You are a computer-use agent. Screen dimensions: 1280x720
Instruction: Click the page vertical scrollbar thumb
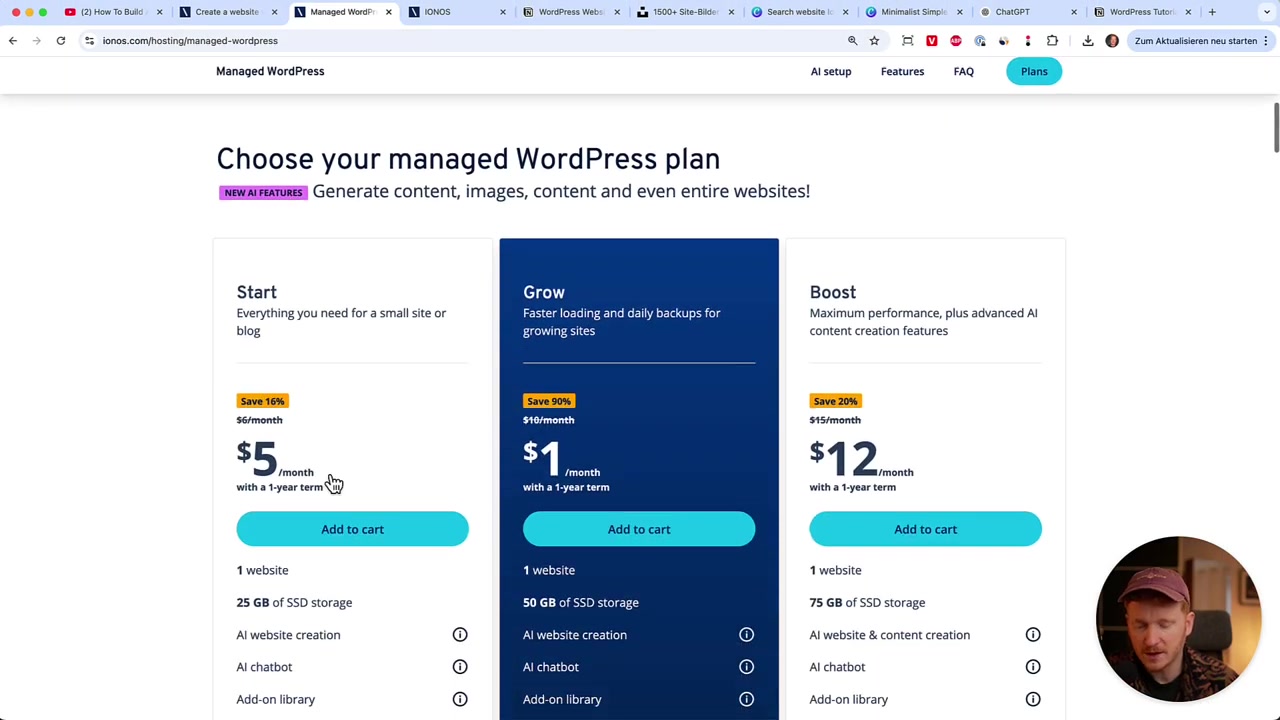click(x=1276, y=127)
